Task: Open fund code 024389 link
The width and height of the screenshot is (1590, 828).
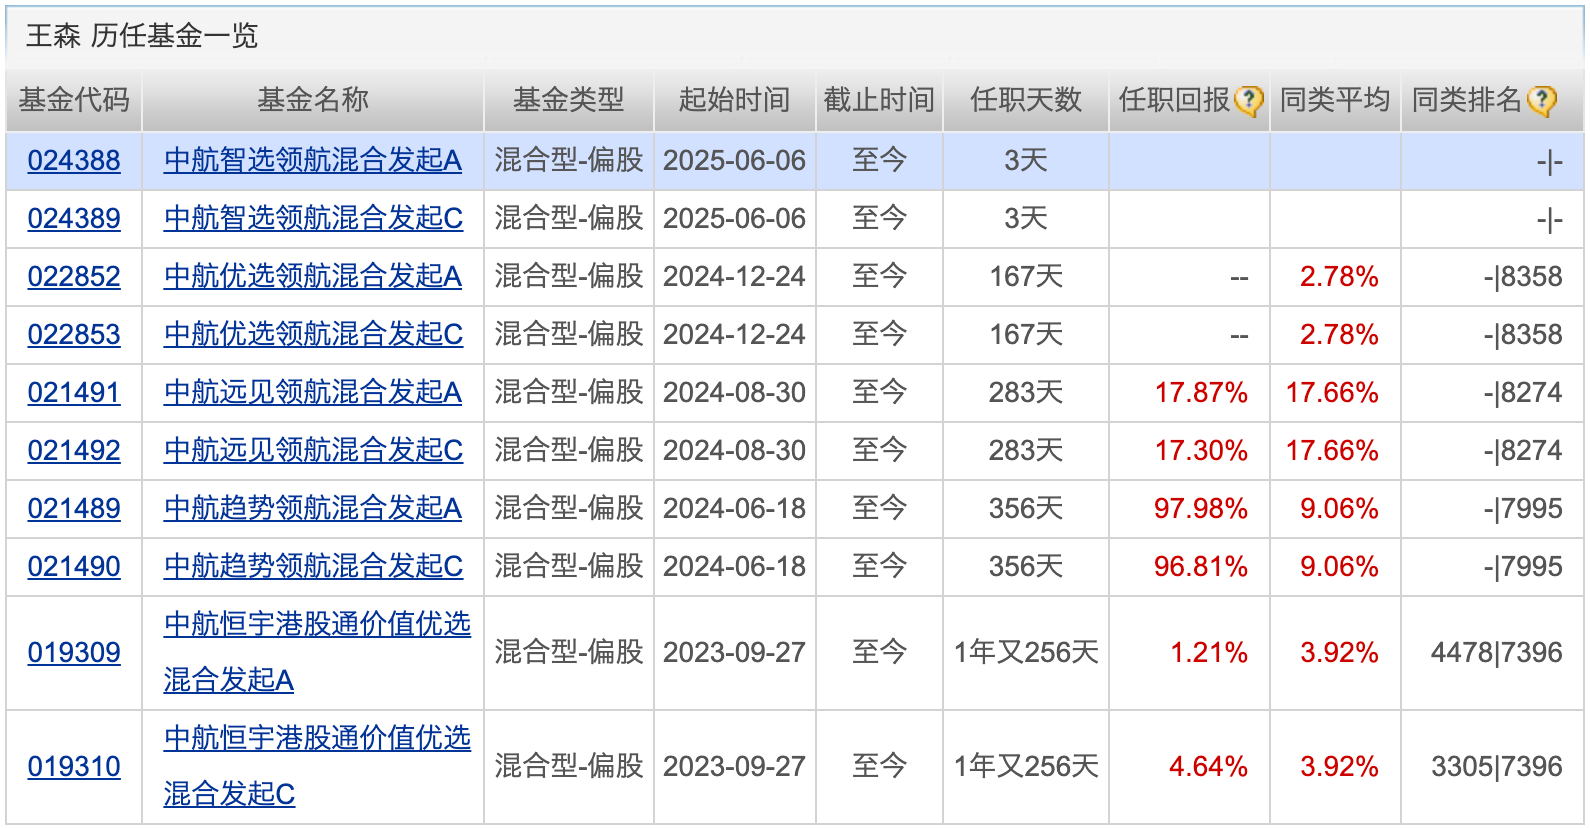Action: point(74,218)
